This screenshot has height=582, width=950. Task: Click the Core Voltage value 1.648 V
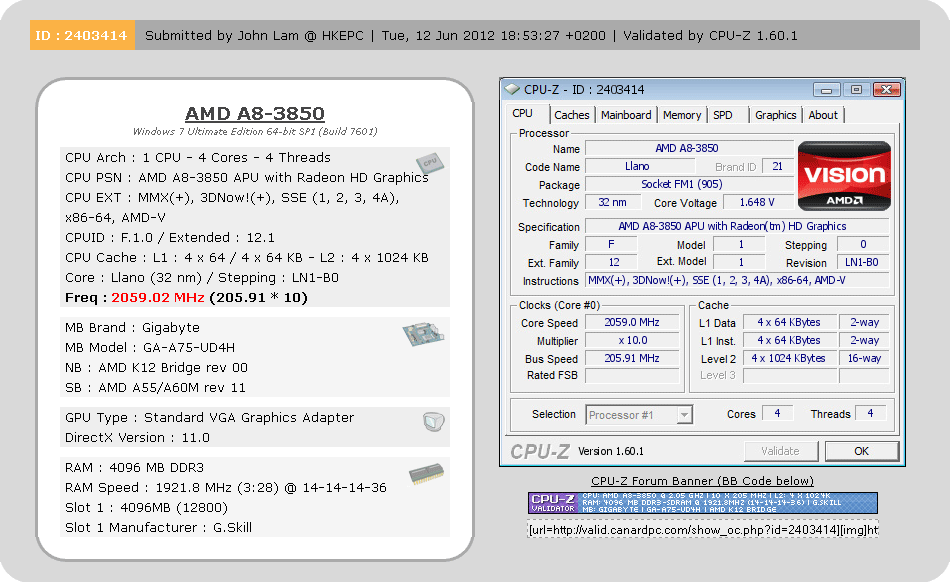[x=757, y=202]
